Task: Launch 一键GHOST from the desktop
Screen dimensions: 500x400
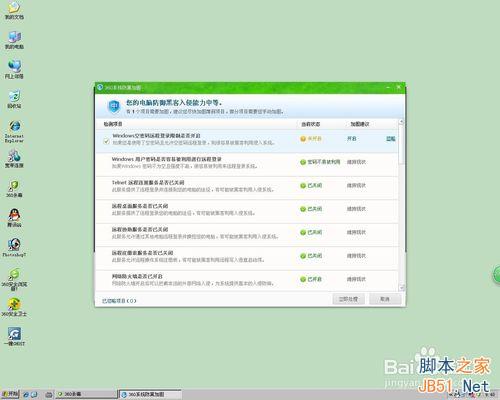Action: [x=14, y=336]
